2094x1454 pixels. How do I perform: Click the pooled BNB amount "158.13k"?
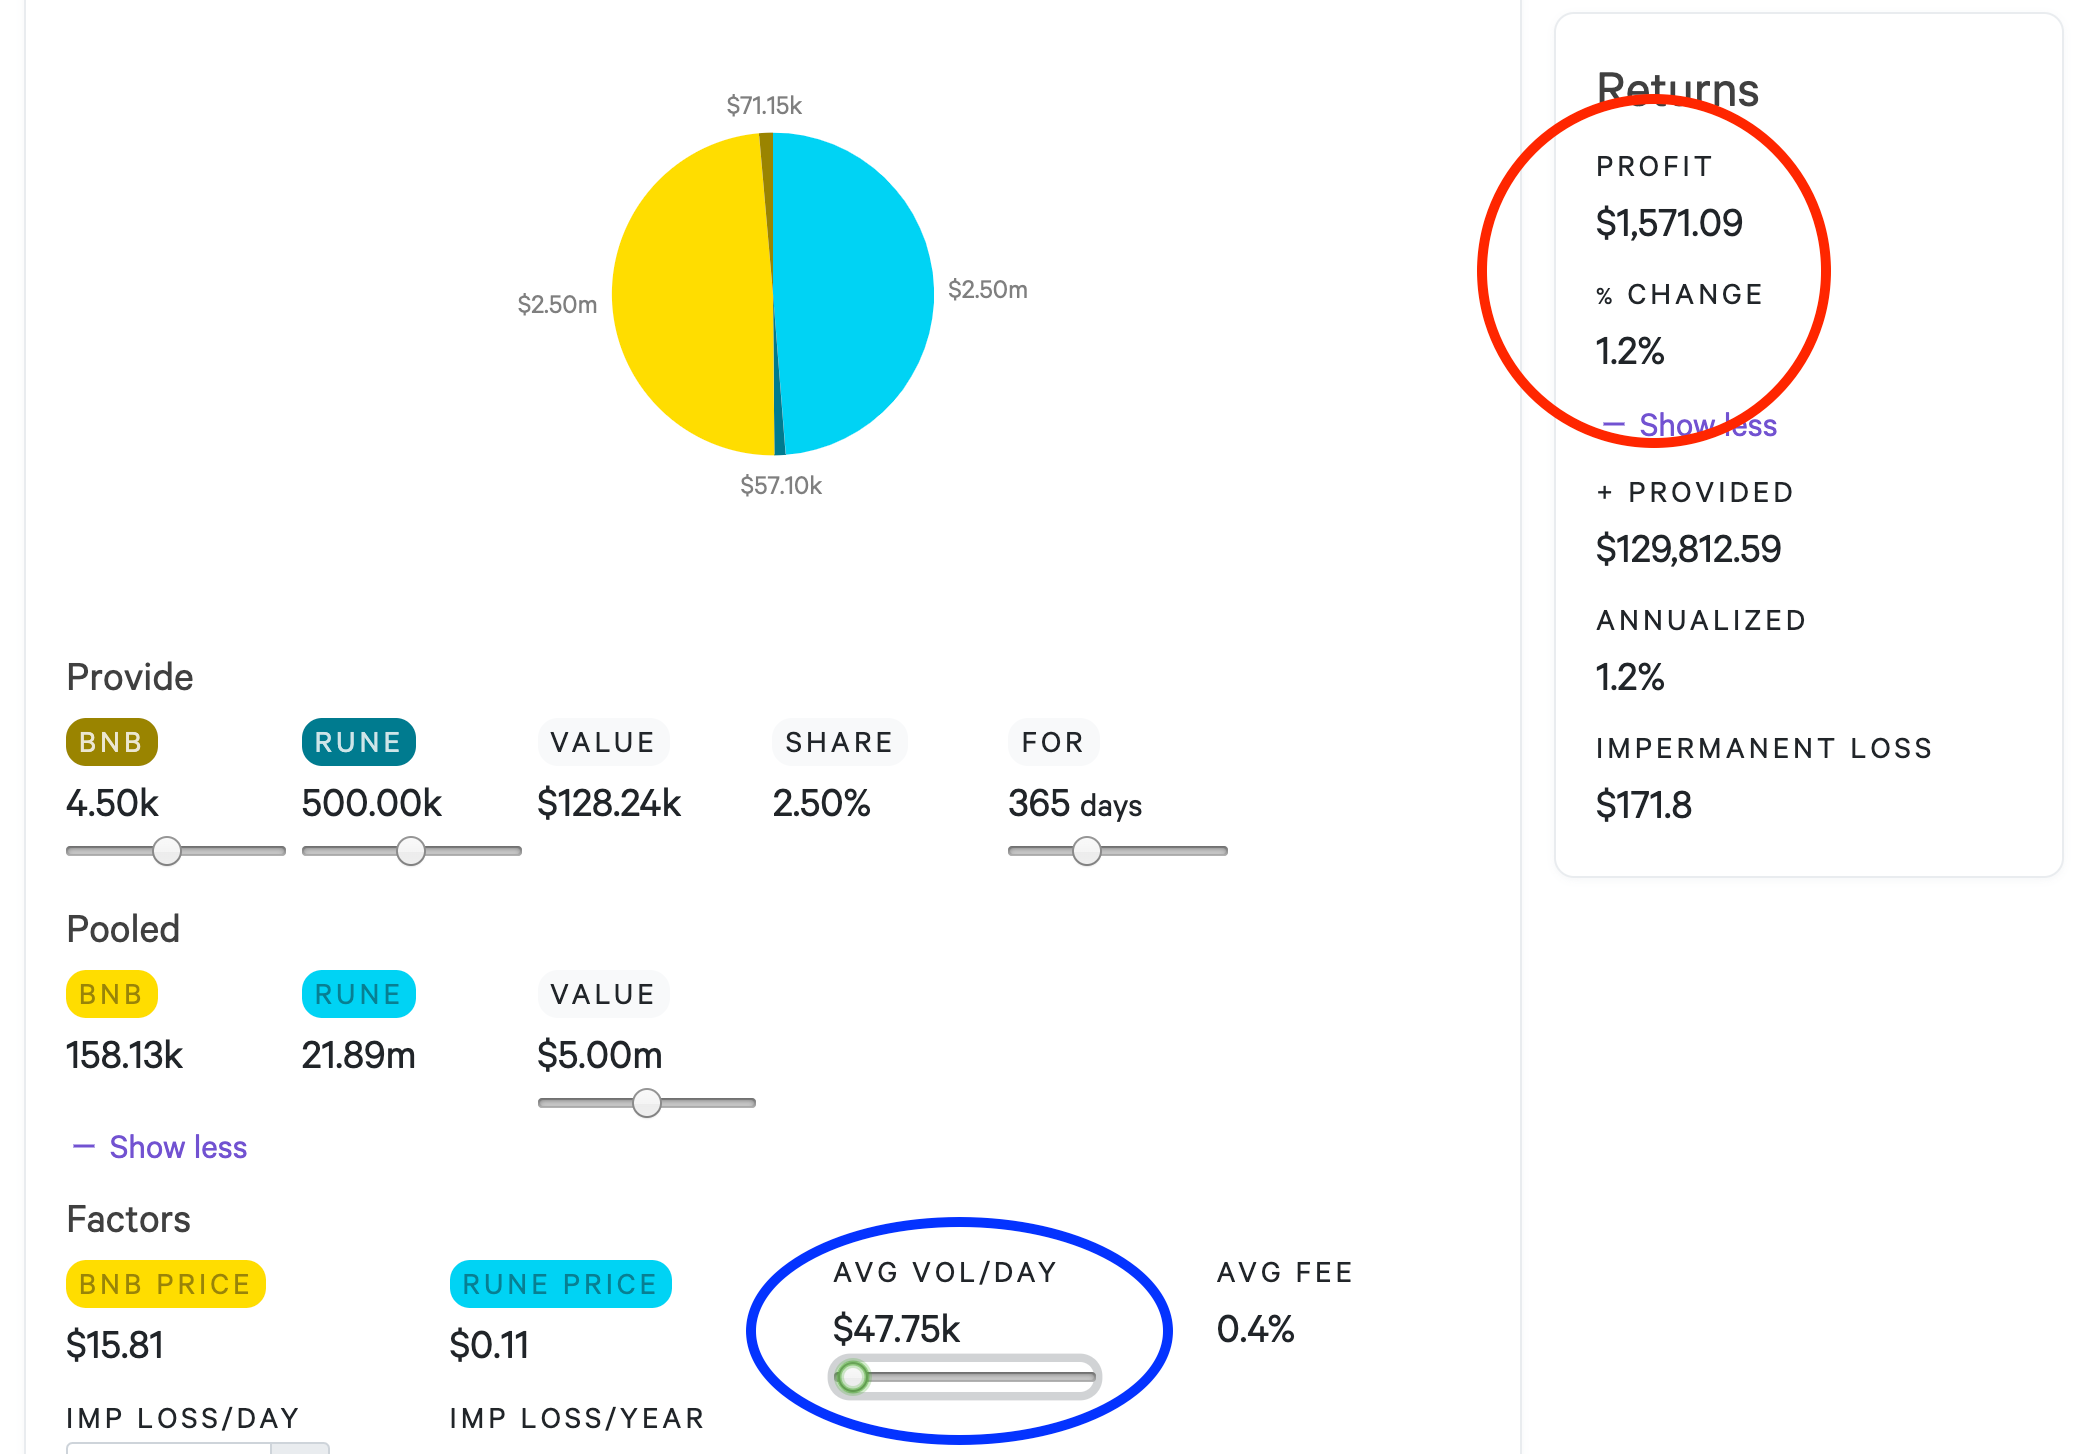pos(124,1055)
